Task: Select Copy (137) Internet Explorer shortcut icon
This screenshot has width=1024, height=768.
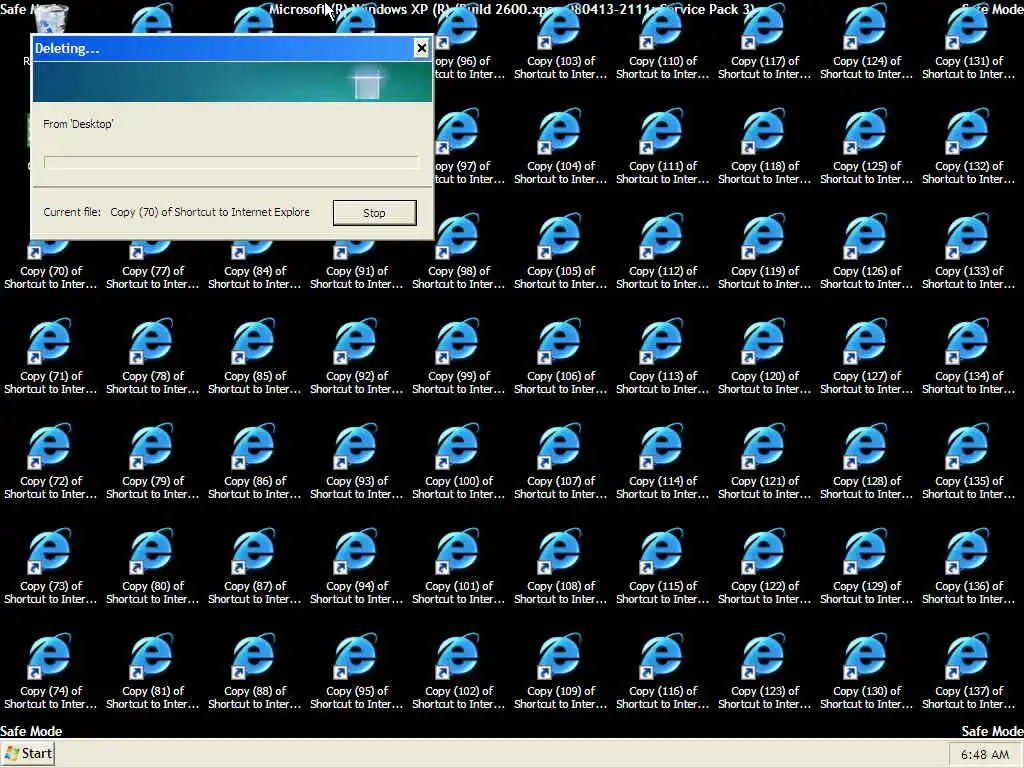Action: [967, 656]
